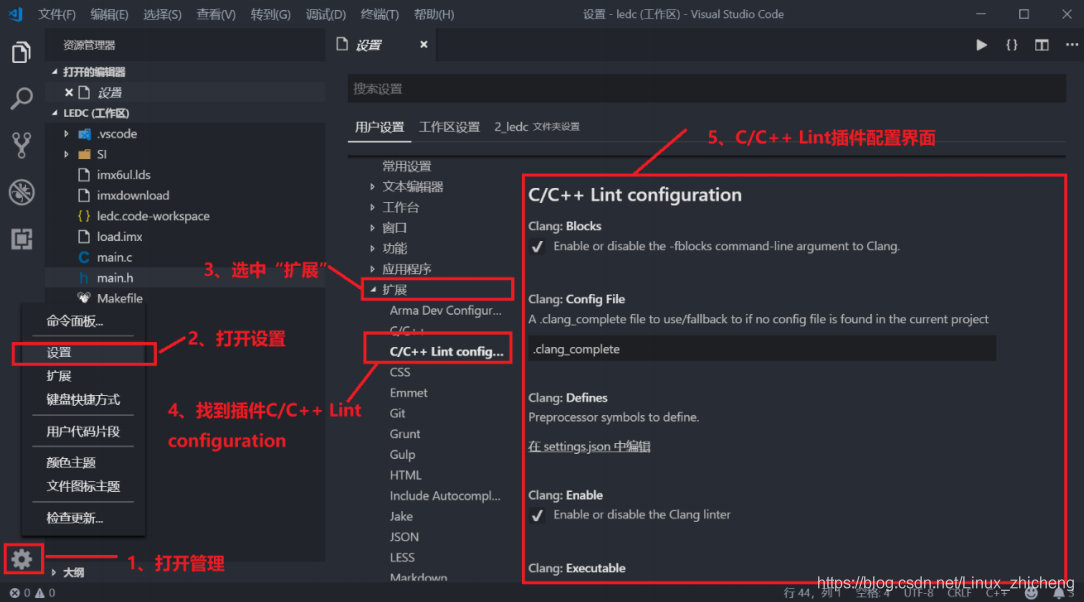Screen dimensions: 1084x602
Task: Click the Run play icon in editor toolbar
Action: [981, 45]
